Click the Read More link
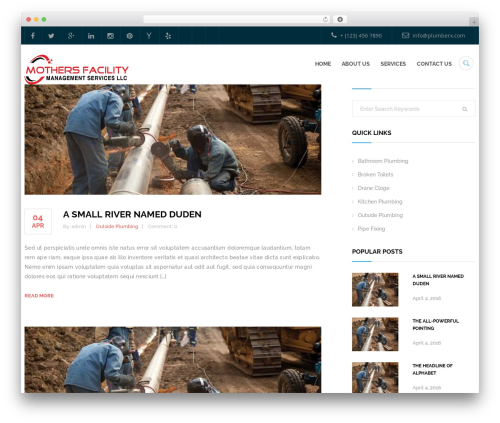 pos(39,296)
